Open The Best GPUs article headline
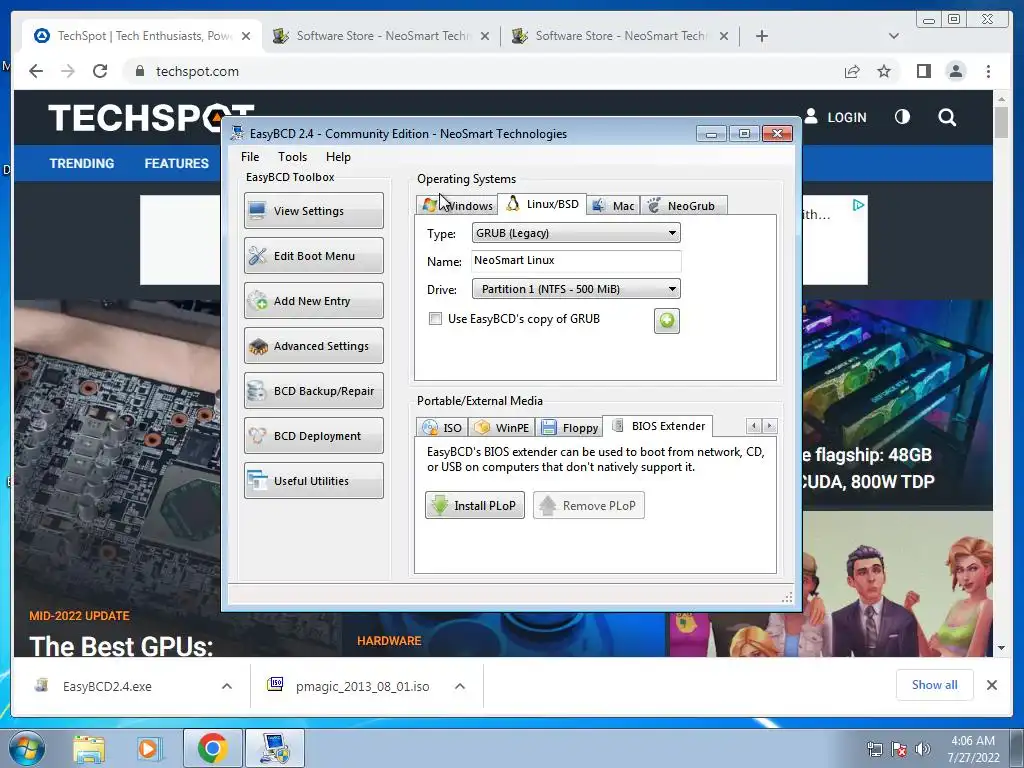Screen dimensions: 1024x768 (x=121, y=646)
